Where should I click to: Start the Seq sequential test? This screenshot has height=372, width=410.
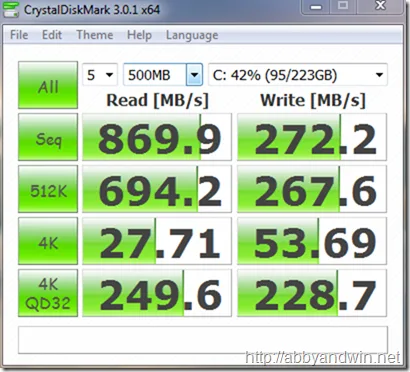[x=48, y=137]
